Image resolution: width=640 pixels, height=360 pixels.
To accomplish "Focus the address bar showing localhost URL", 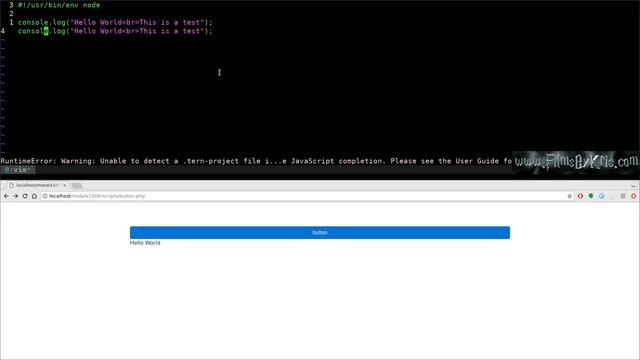I will pos(306,196).
